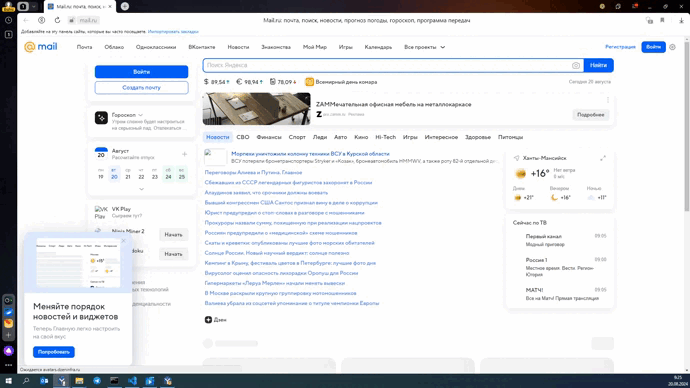690x388 pixels.
Task: Expand Гороскоп sign chevron
Action: click(x=140, y=115)
